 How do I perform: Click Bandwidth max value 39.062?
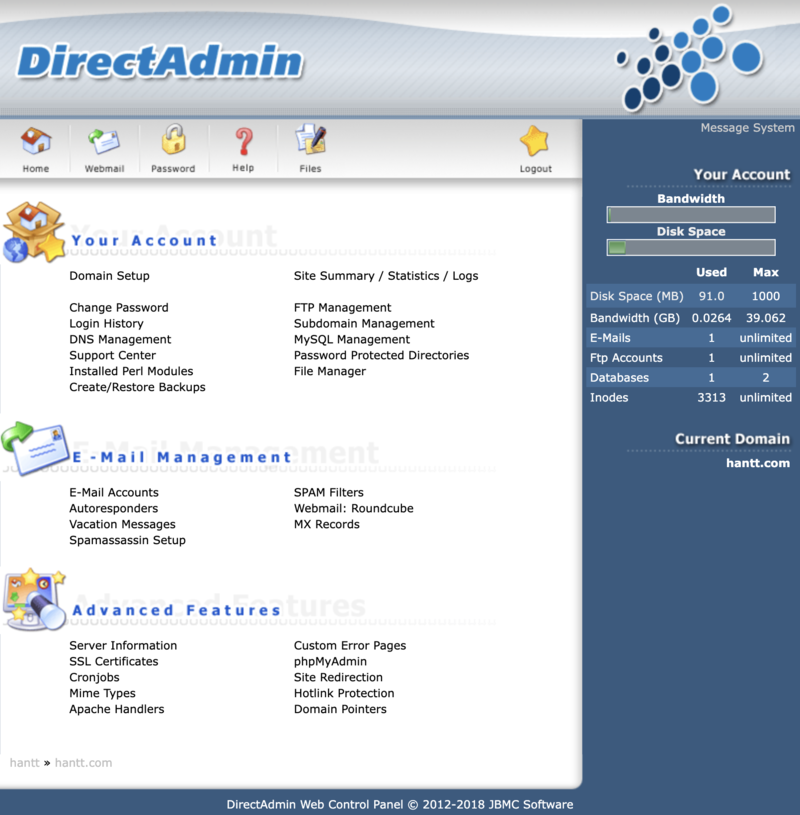766,318
